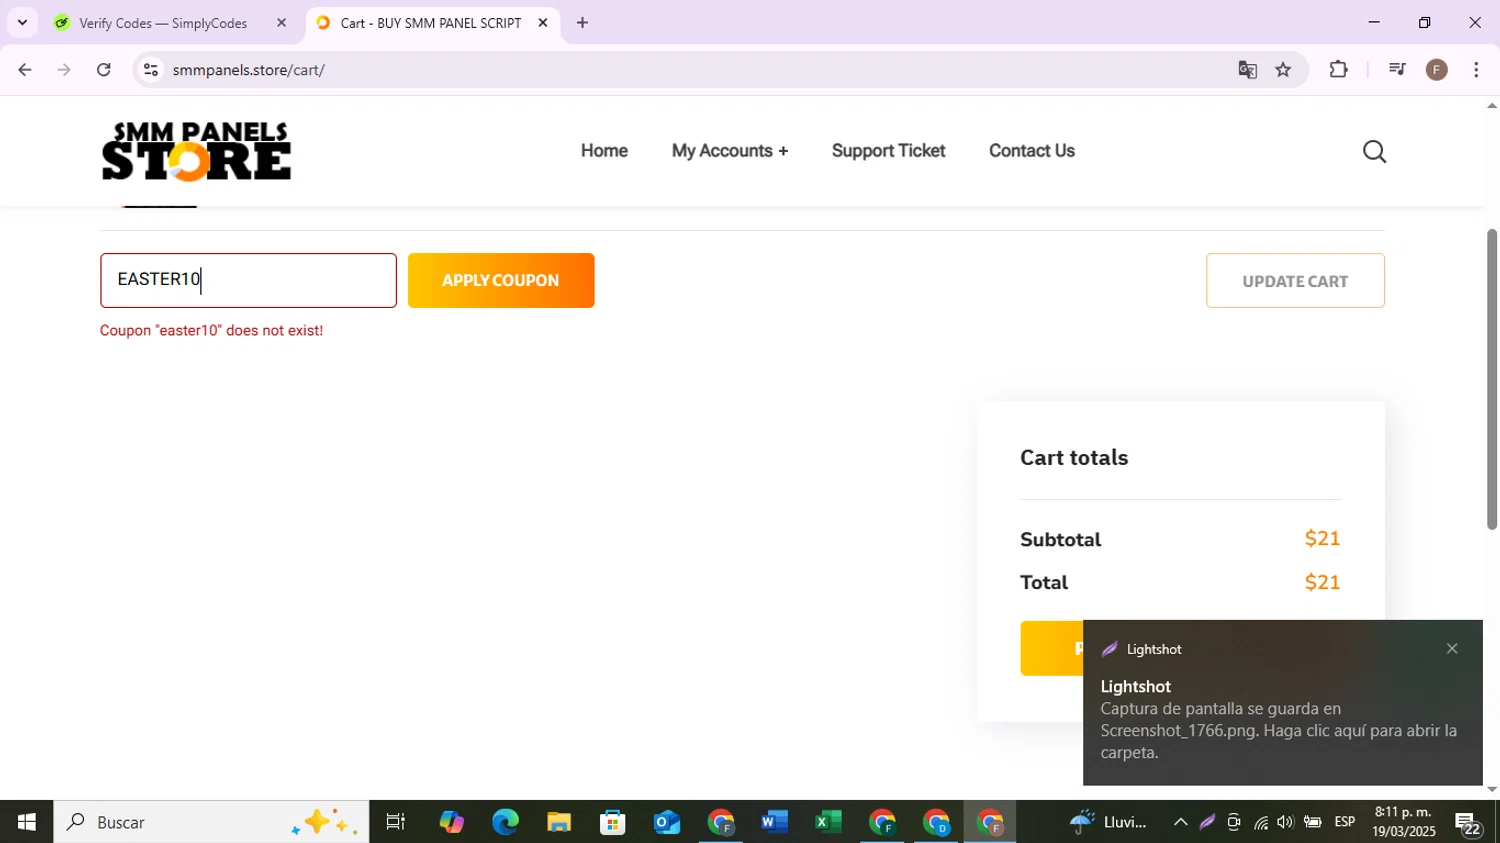Open the Google Translate icon in address bar
The width and height of the screenshot is (1500, 843).
tap(1247, 70)
